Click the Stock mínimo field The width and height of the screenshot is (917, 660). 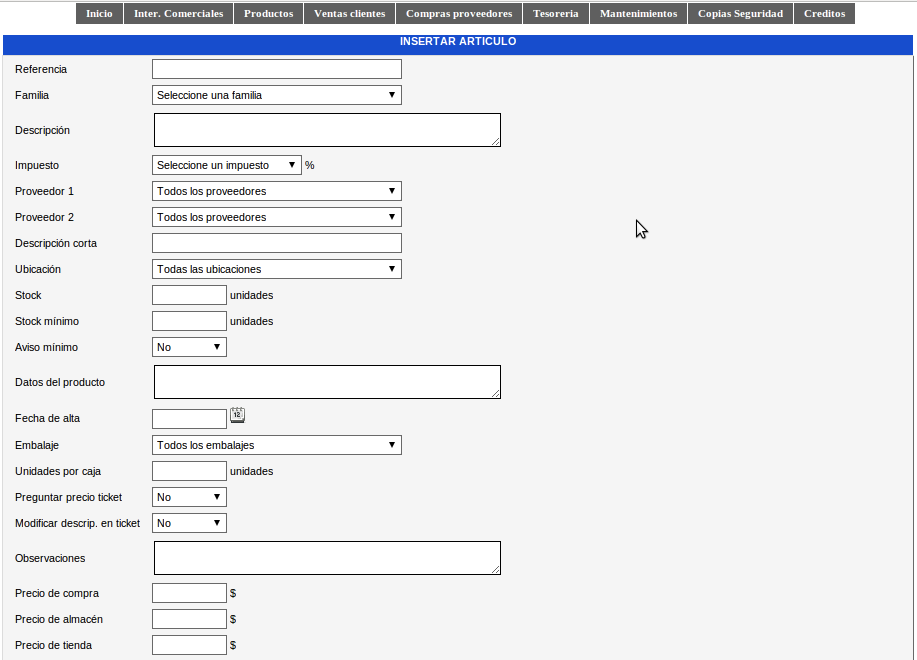(188, 320)
